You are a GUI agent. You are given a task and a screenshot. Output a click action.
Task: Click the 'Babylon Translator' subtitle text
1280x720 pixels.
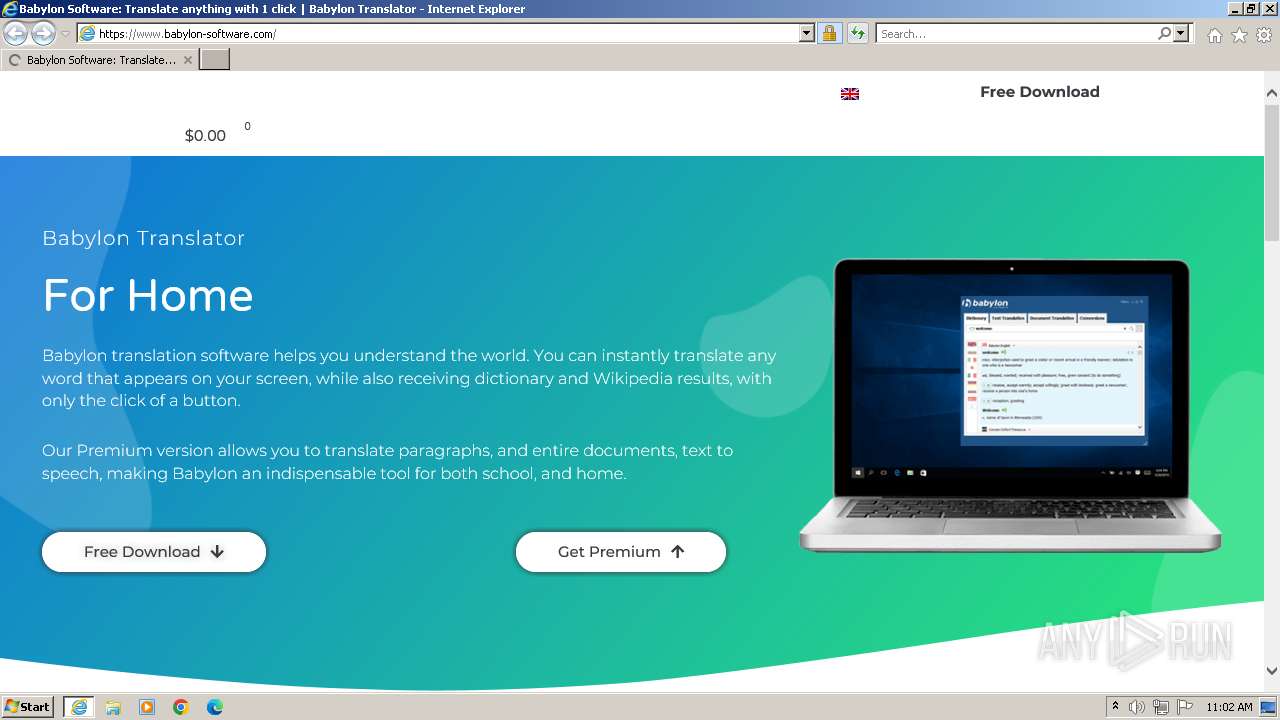143,238
